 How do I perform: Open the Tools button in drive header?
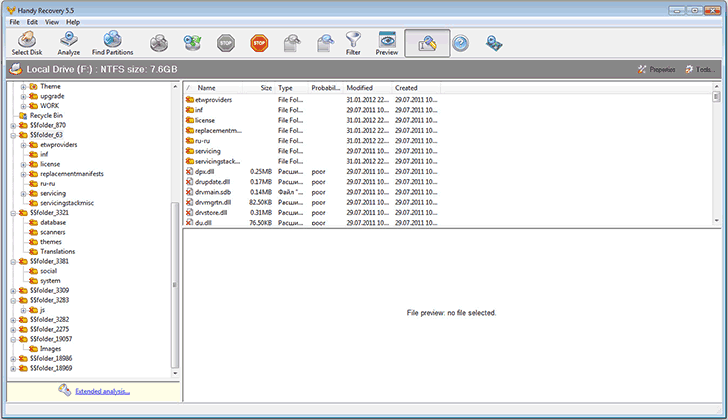click(x=700, y=69)
